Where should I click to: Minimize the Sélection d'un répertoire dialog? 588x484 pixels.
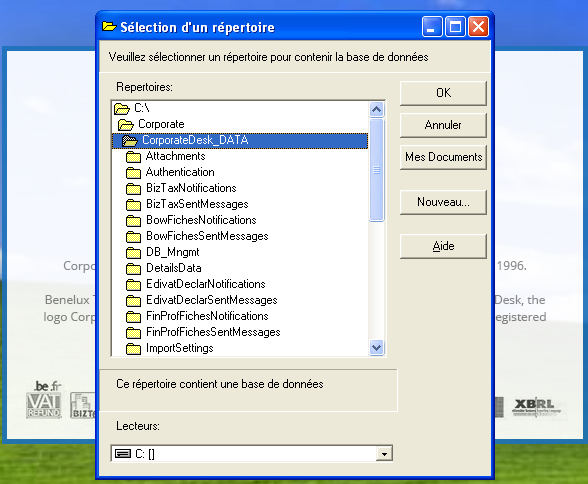(x=432, y=27)
